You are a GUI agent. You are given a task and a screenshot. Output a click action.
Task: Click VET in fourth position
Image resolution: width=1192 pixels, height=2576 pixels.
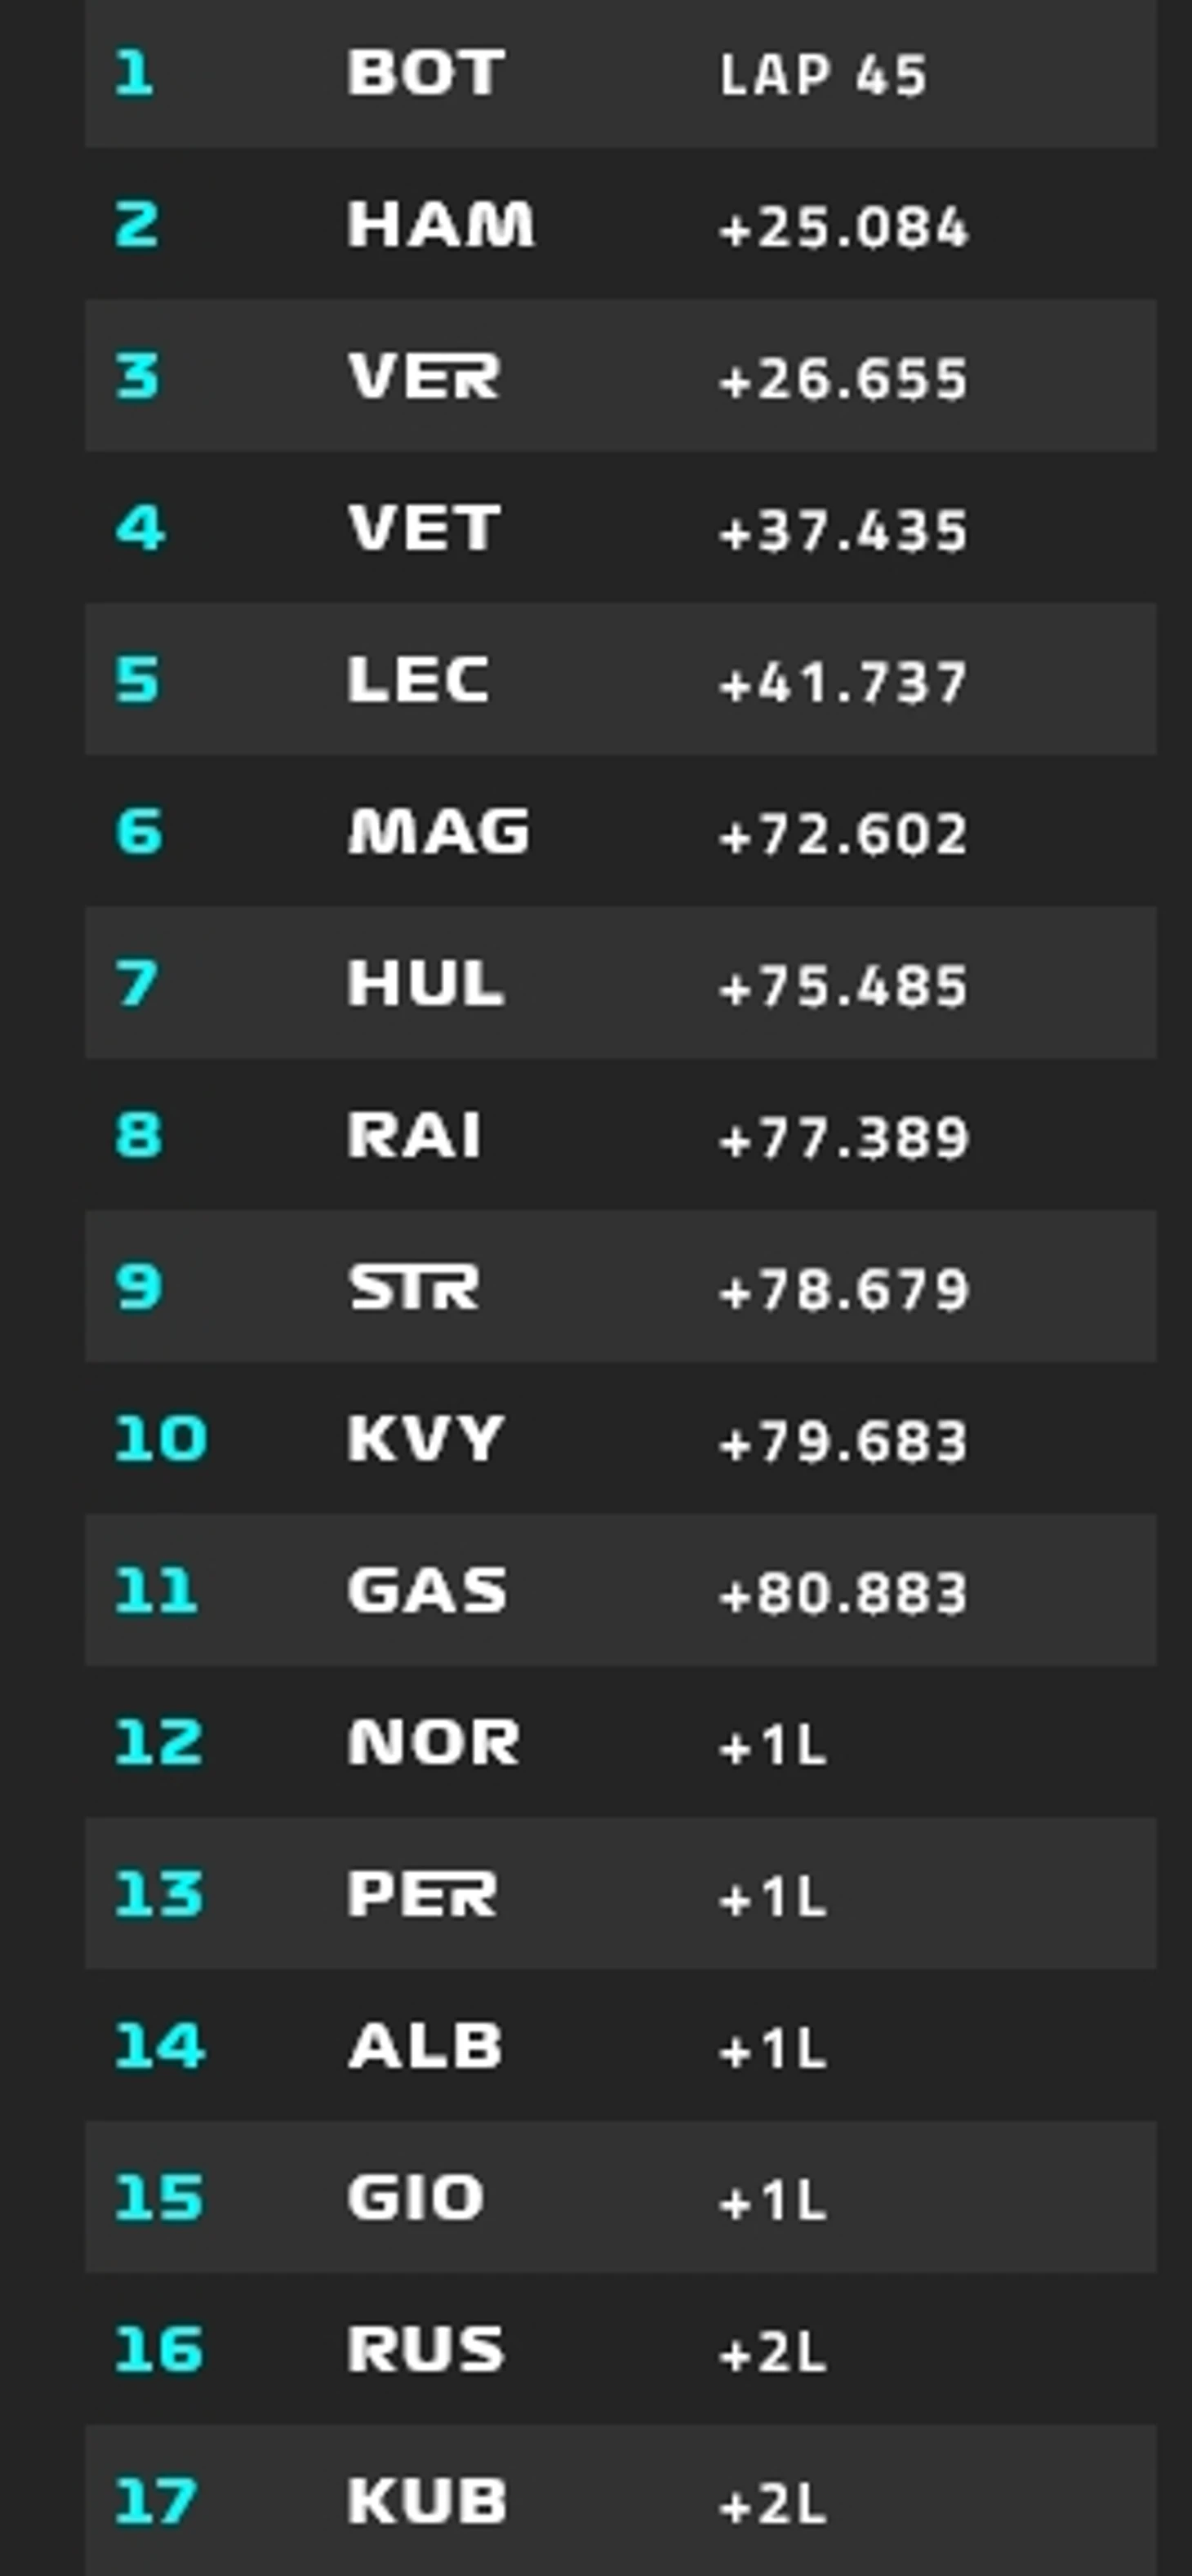[423, 528]
